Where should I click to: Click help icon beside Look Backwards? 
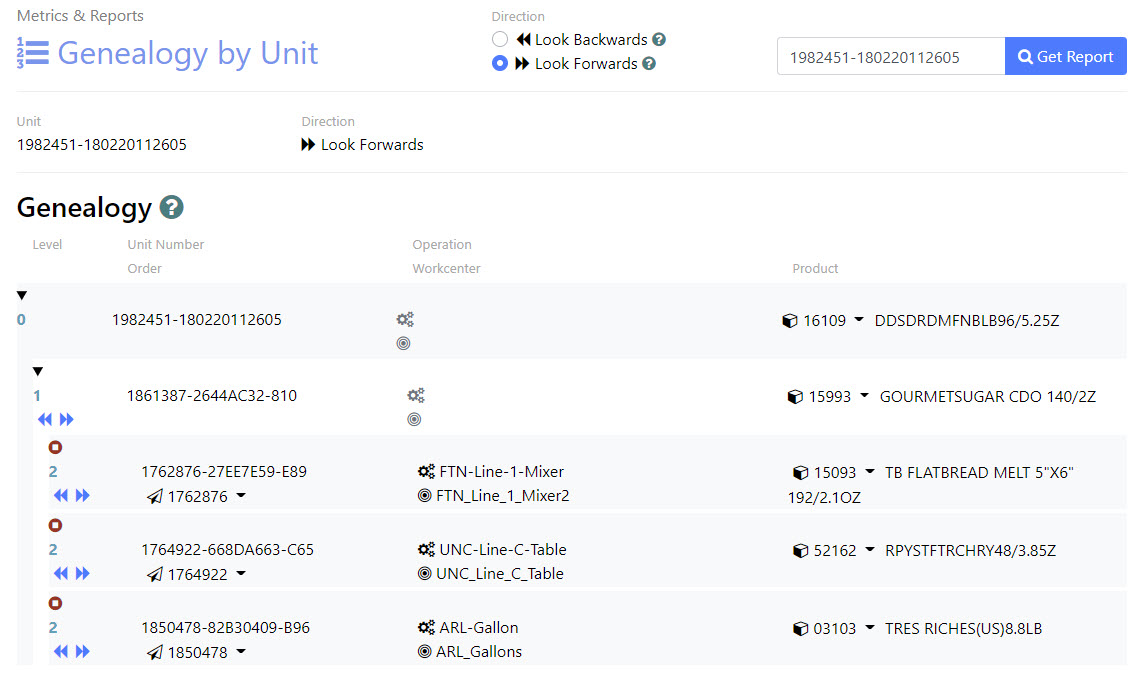659,40
